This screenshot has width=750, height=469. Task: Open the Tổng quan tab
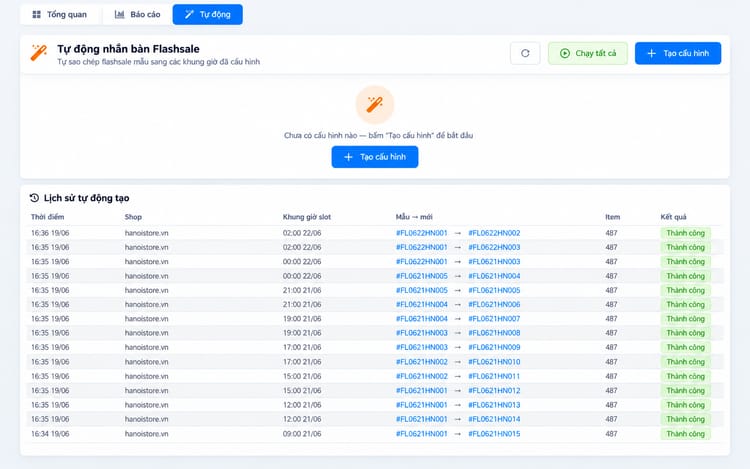click(60, 14)
